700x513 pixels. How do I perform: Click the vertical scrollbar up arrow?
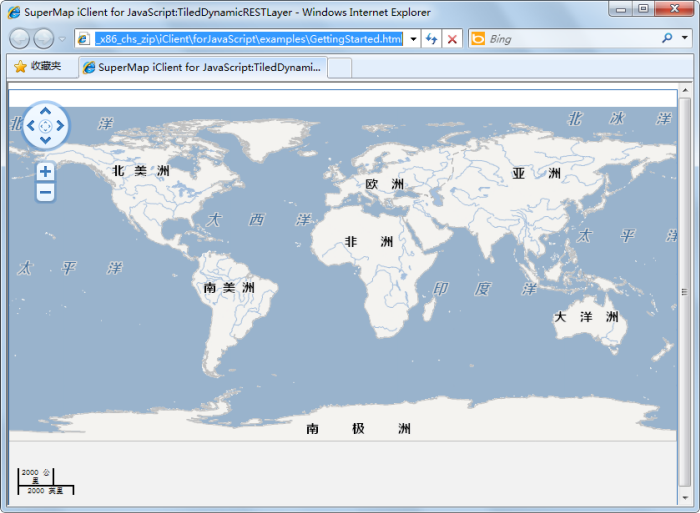pos(685,92)
